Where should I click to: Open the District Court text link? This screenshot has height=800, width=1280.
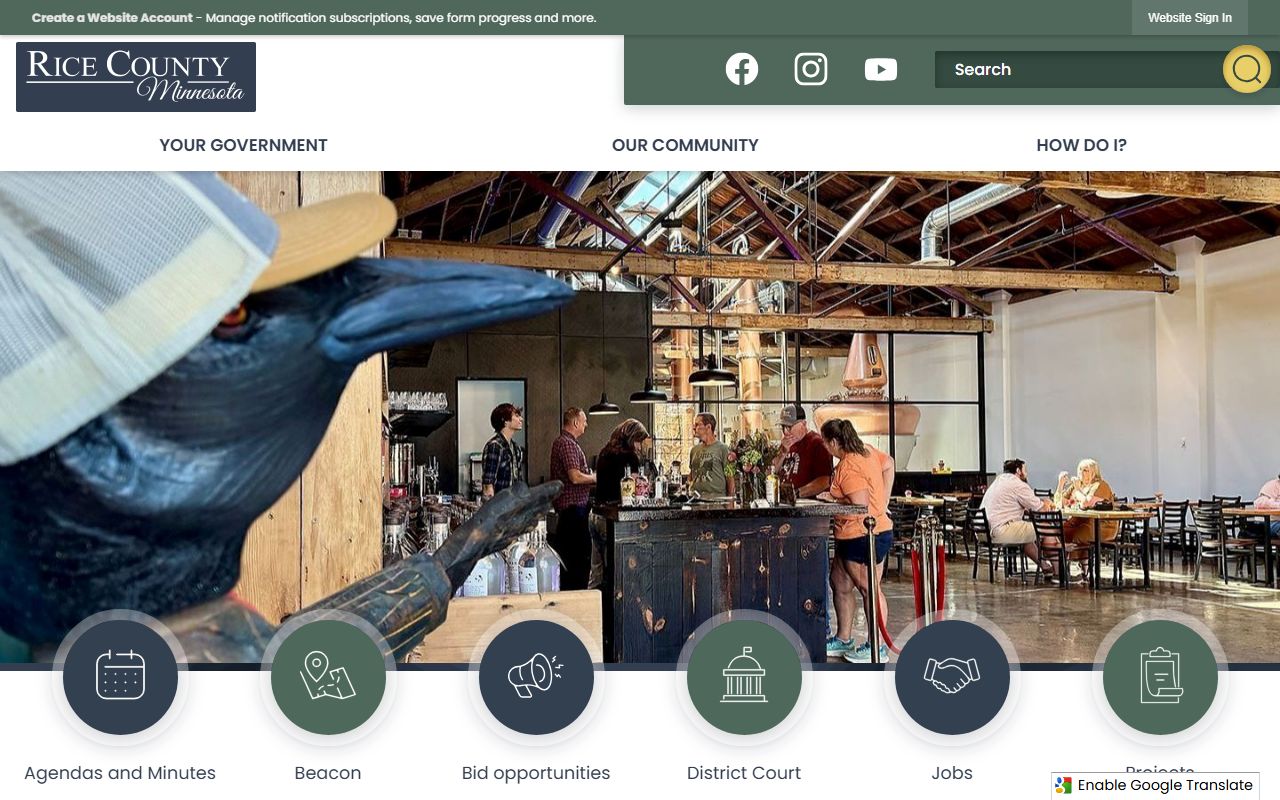(744, 773)
